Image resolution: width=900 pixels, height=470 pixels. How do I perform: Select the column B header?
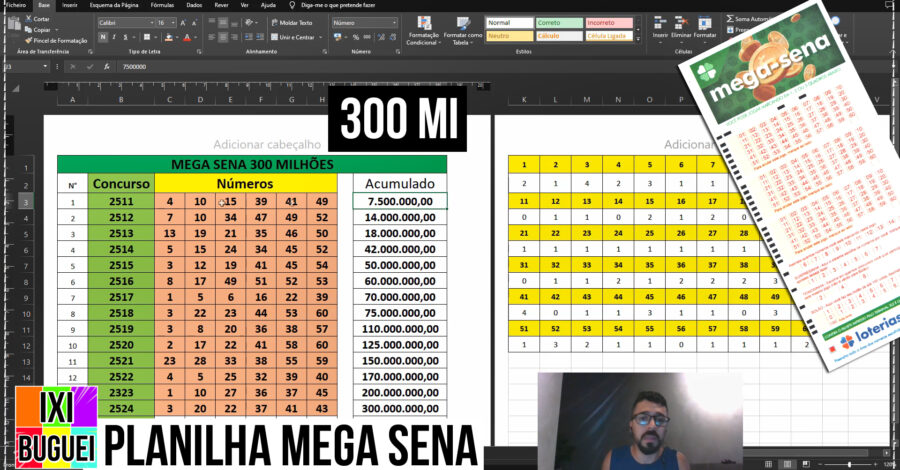click(x=121, y=99)
